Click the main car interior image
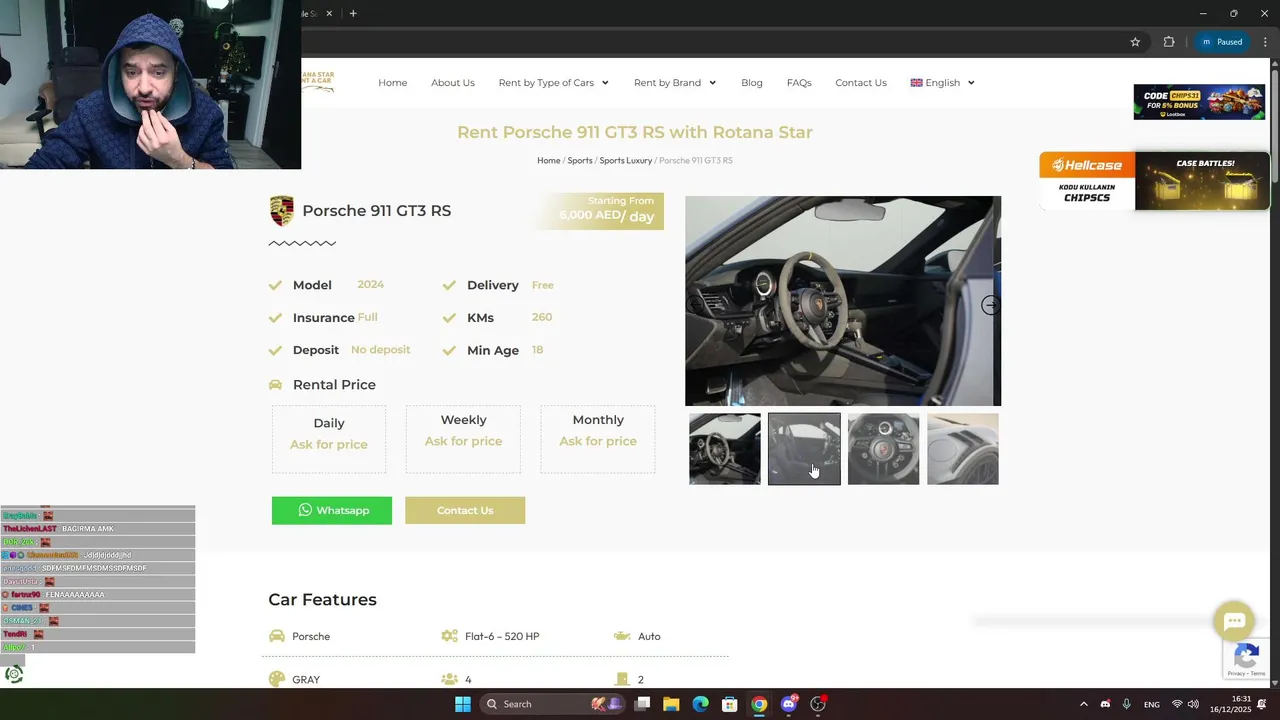The height and width of the screenshot is (720, 1280). point(843,301)
